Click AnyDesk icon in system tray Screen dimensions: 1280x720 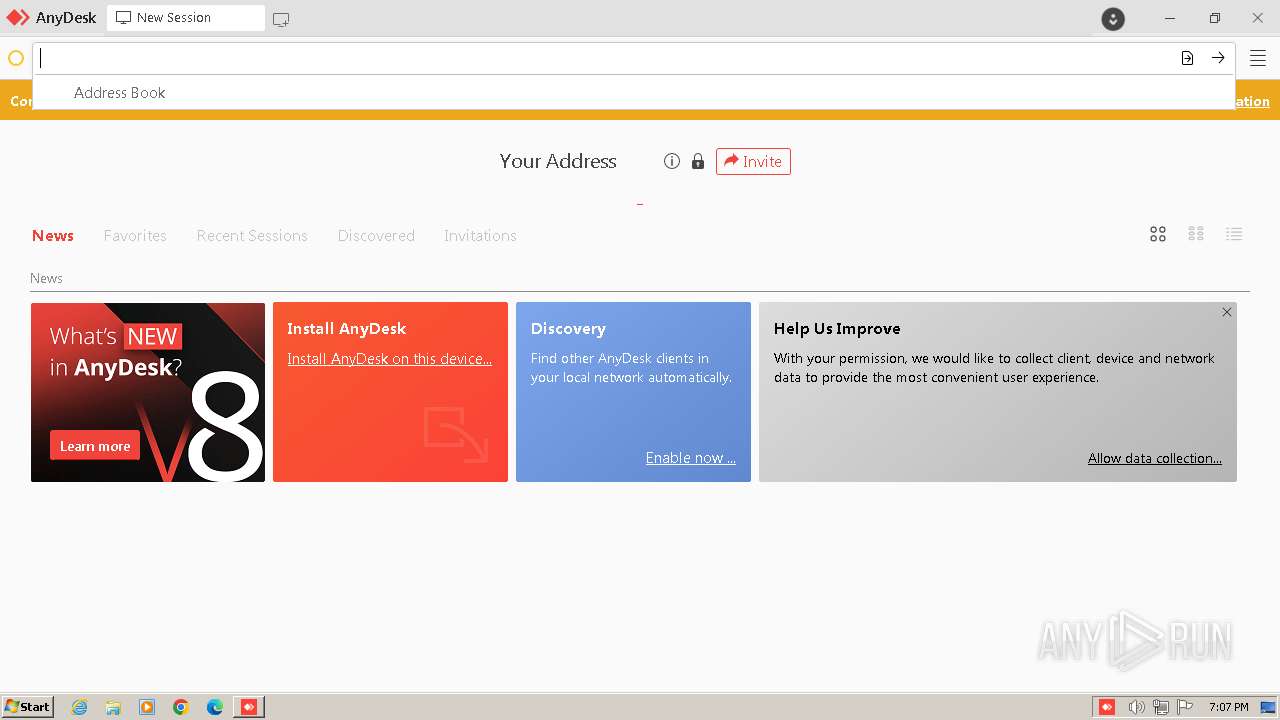coord(1107,707)
